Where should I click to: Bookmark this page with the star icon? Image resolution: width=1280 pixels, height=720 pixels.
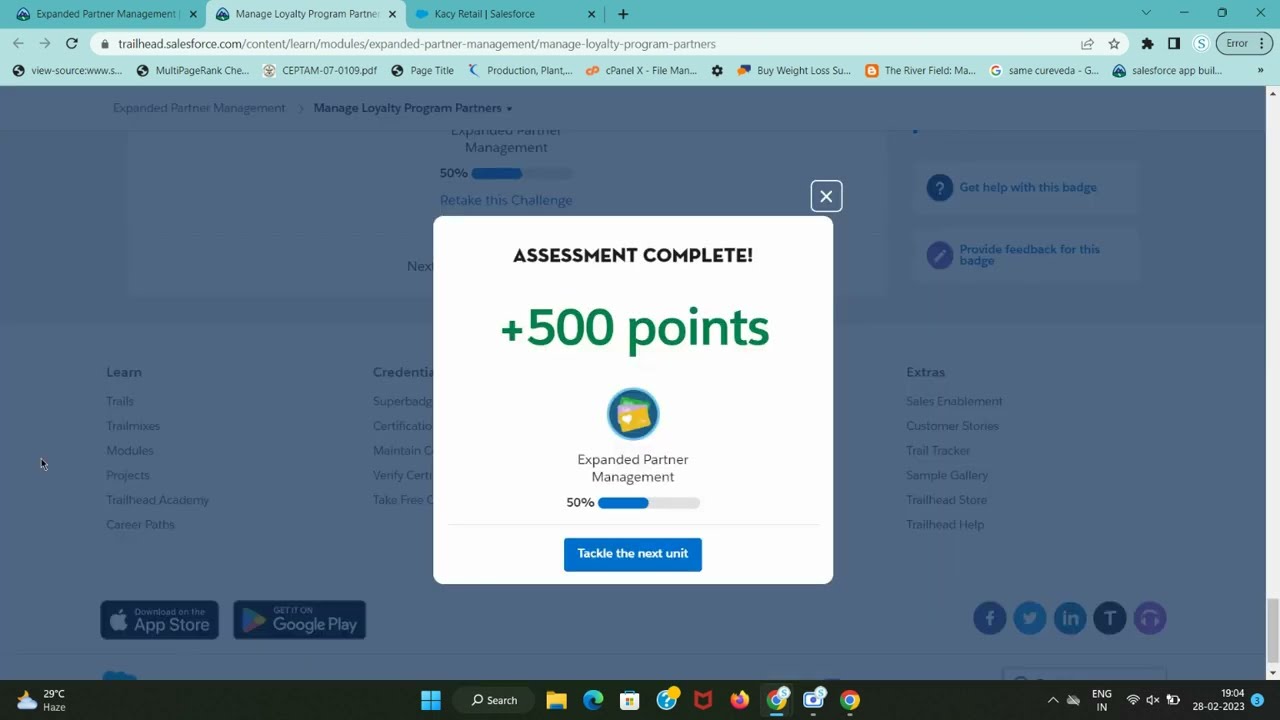coord(1114,44)
